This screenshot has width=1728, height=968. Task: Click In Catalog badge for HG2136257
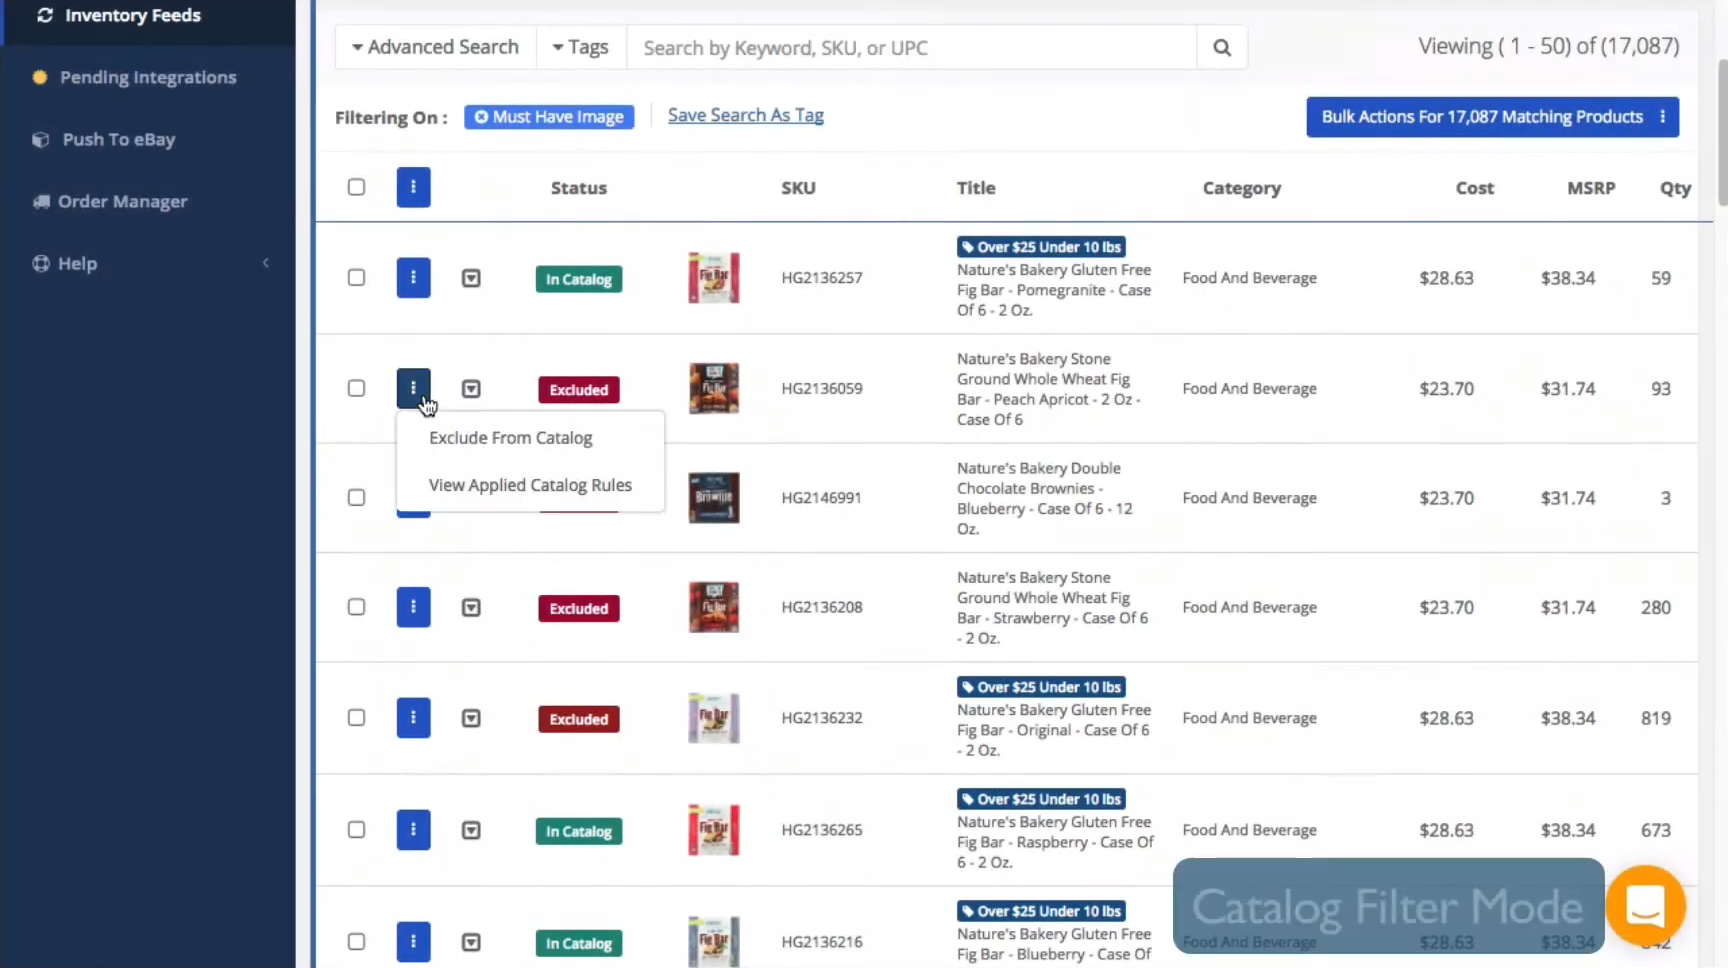coord(579,279)
